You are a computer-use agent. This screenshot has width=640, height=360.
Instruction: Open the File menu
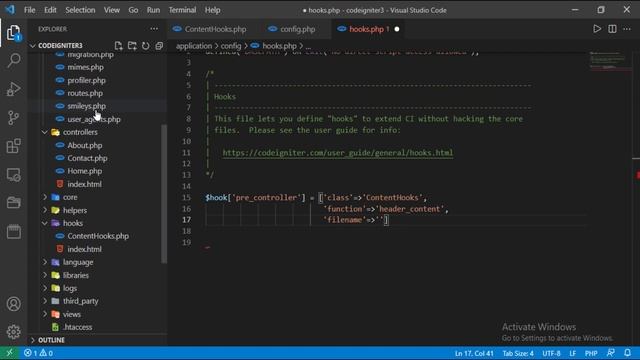[29, 10]
